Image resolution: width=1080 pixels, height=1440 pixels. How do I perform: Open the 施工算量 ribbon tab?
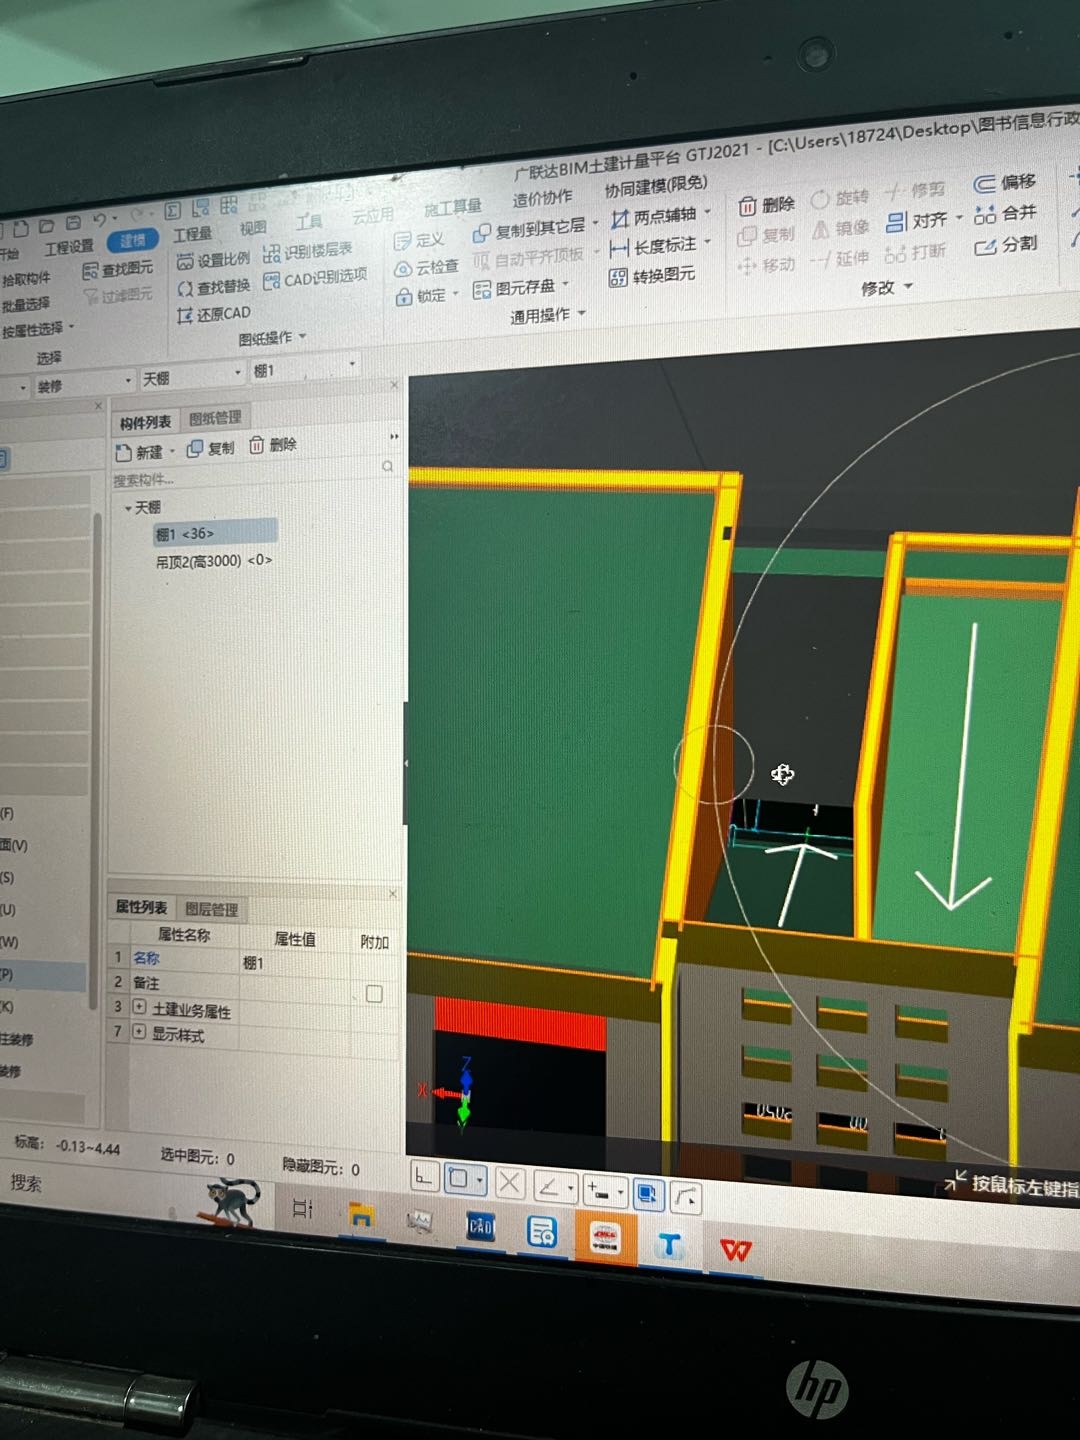coord(452,207)
